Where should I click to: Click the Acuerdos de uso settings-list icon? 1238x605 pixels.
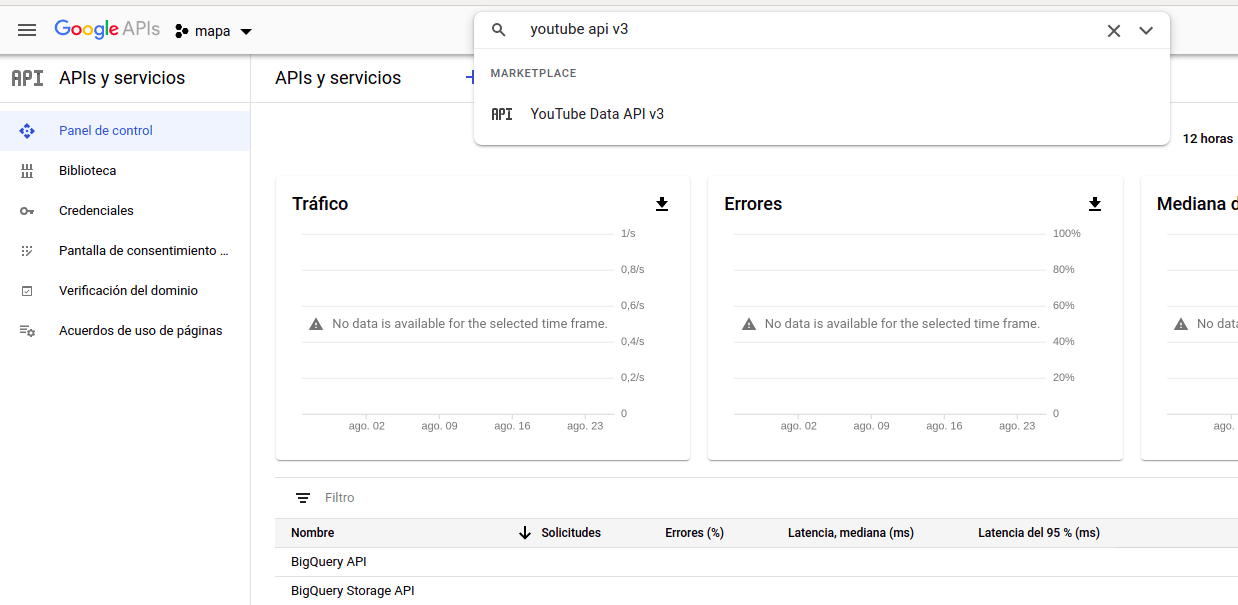pos(27,331)
